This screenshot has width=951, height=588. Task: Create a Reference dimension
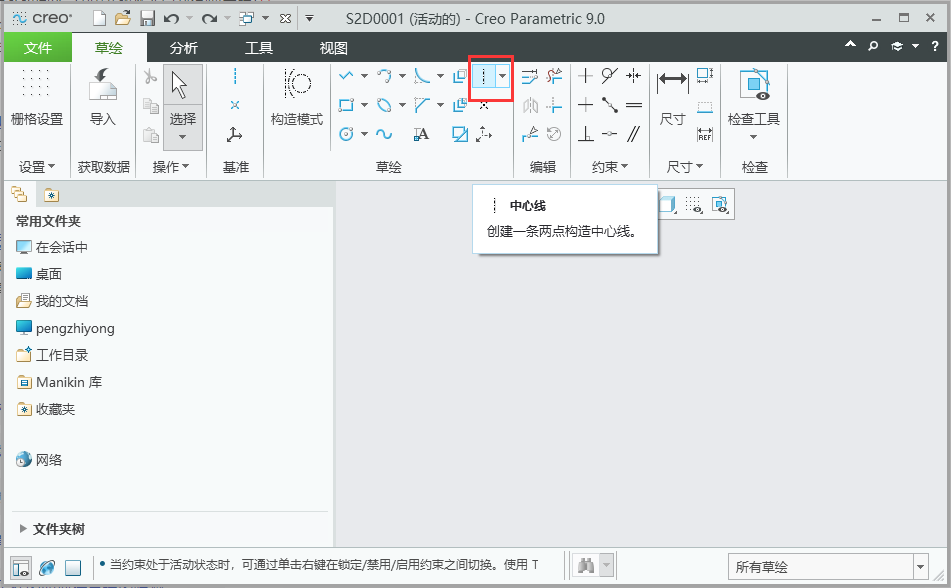[x=705, y=134]
